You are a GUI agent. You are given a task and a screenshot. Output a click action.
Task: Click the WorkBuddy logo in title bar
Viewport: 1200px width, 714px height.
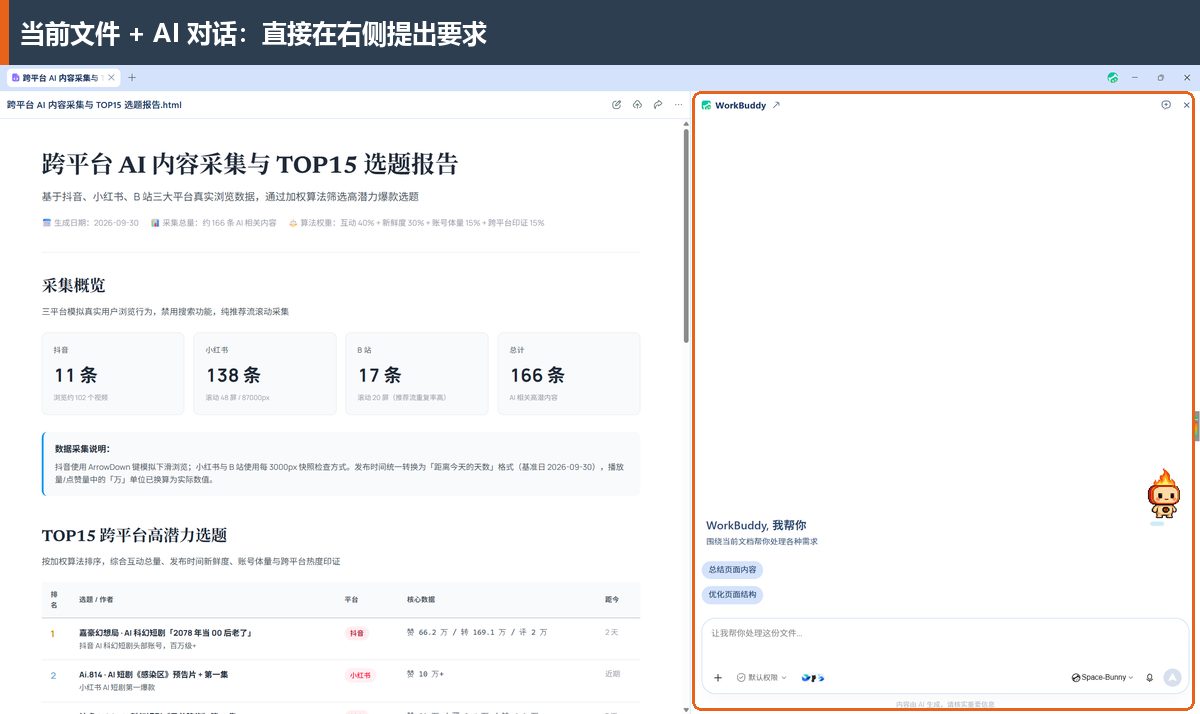click(x=1113, y=77)
